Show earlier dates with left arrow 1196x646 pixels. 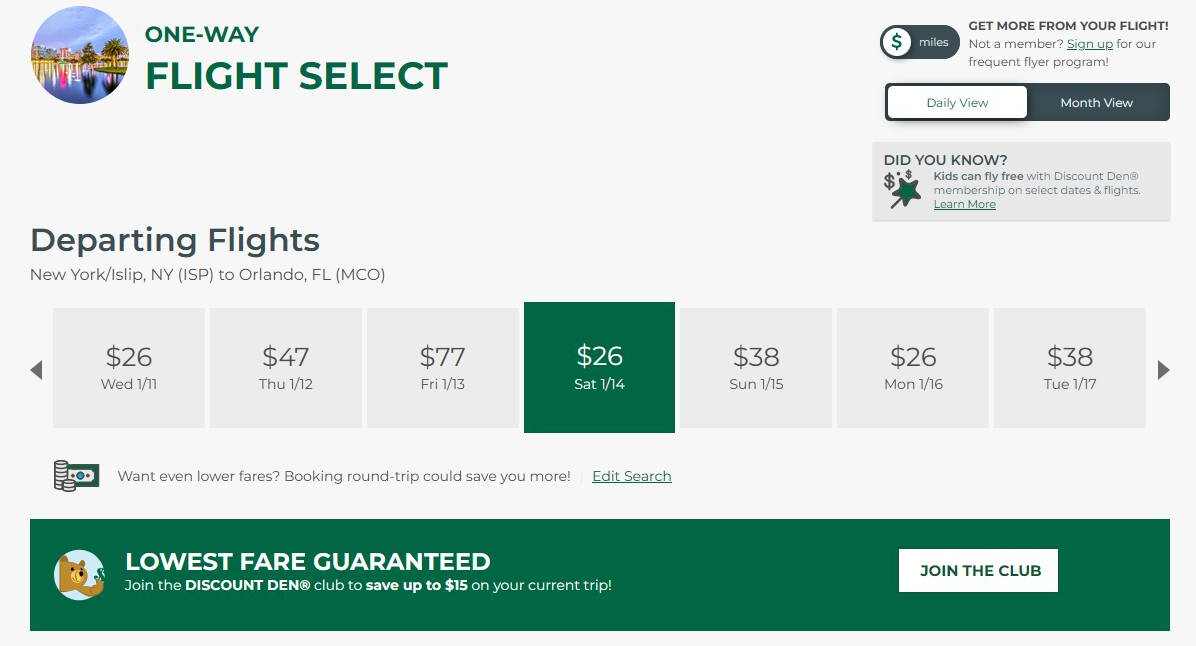coord(37,370)
